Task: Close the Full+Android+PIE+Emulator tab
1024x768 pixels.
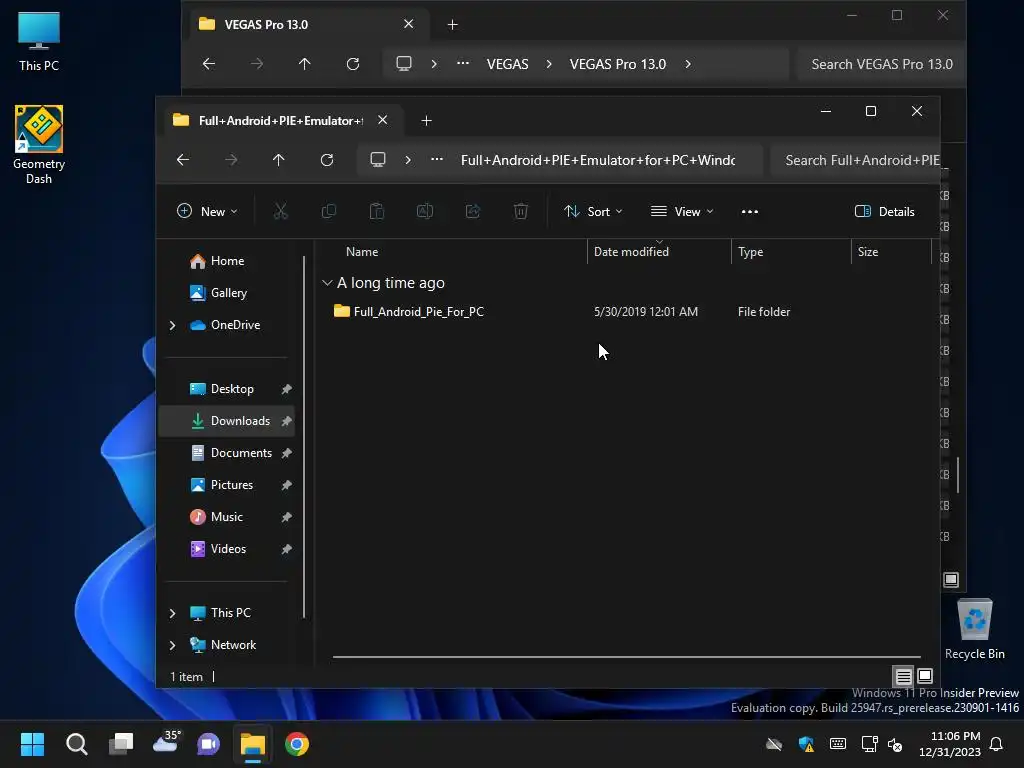Action: [383, 120]
